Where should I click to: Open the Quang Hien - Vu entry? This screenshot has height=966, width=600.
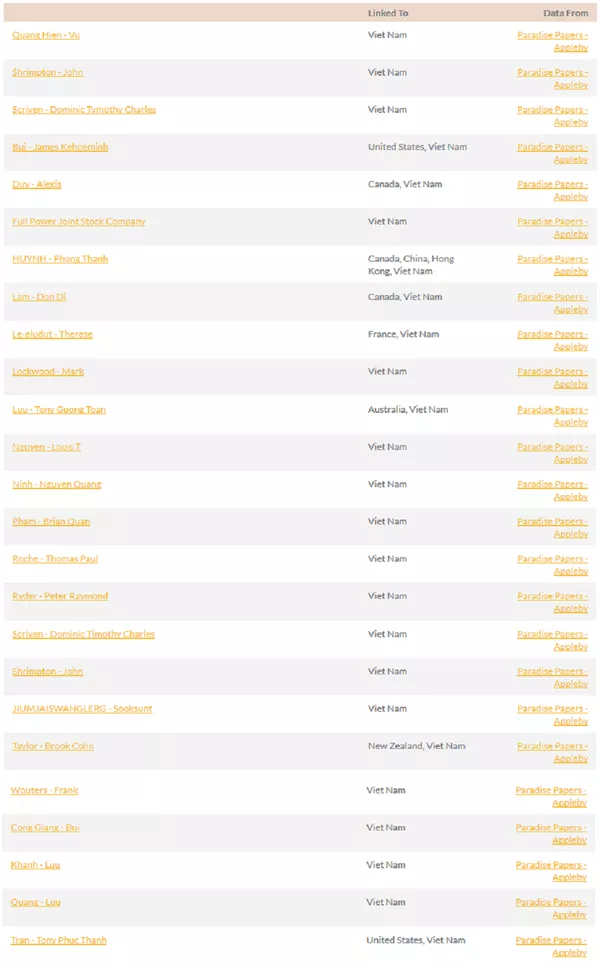pyautogui.click(x=47, y=35)
